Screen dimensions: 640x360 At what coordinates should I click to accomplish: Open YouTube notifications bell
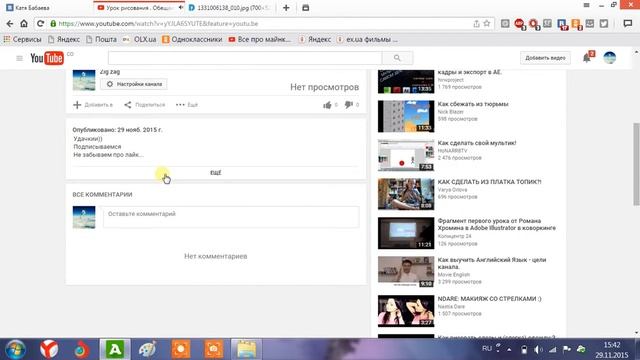pyautogui.click(x=587, y=58)
